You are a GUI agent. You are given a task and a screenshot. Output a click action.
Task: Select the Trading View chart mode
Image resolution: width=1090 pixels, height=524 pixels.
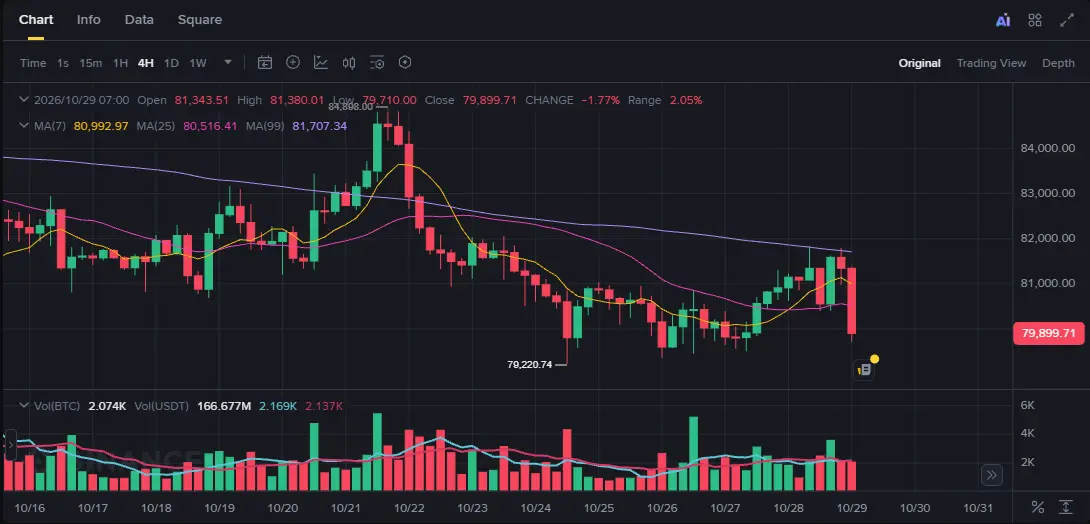click(x=991, y=63)
